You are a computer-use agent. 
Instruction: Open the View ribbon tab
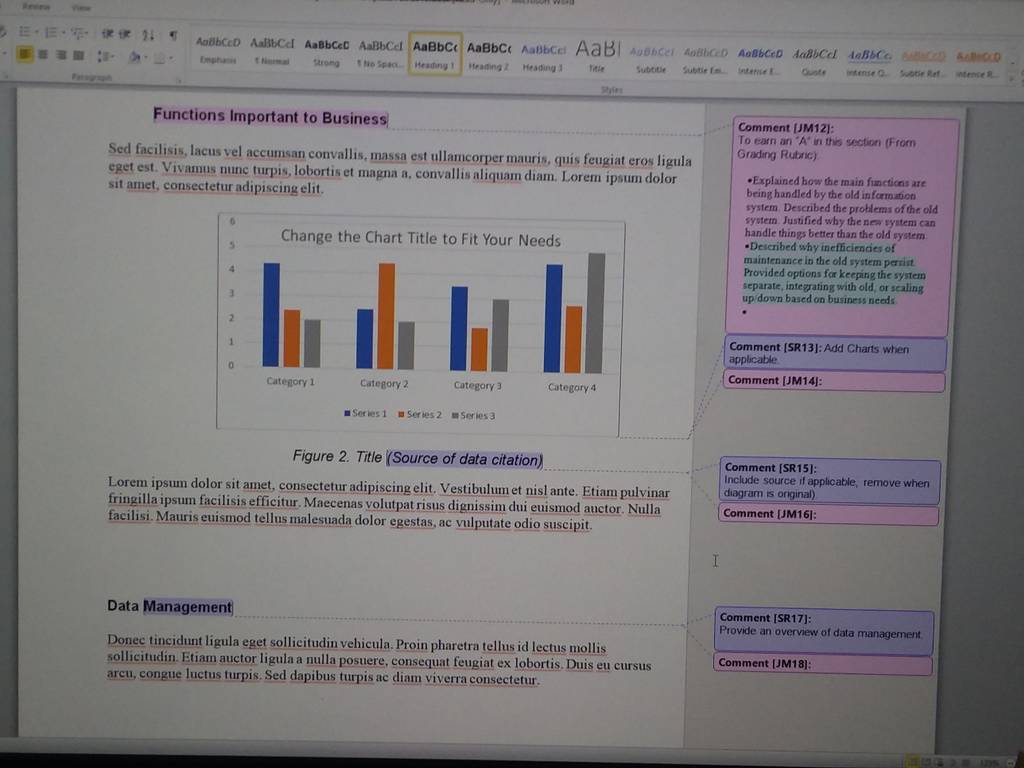(81, 7)
